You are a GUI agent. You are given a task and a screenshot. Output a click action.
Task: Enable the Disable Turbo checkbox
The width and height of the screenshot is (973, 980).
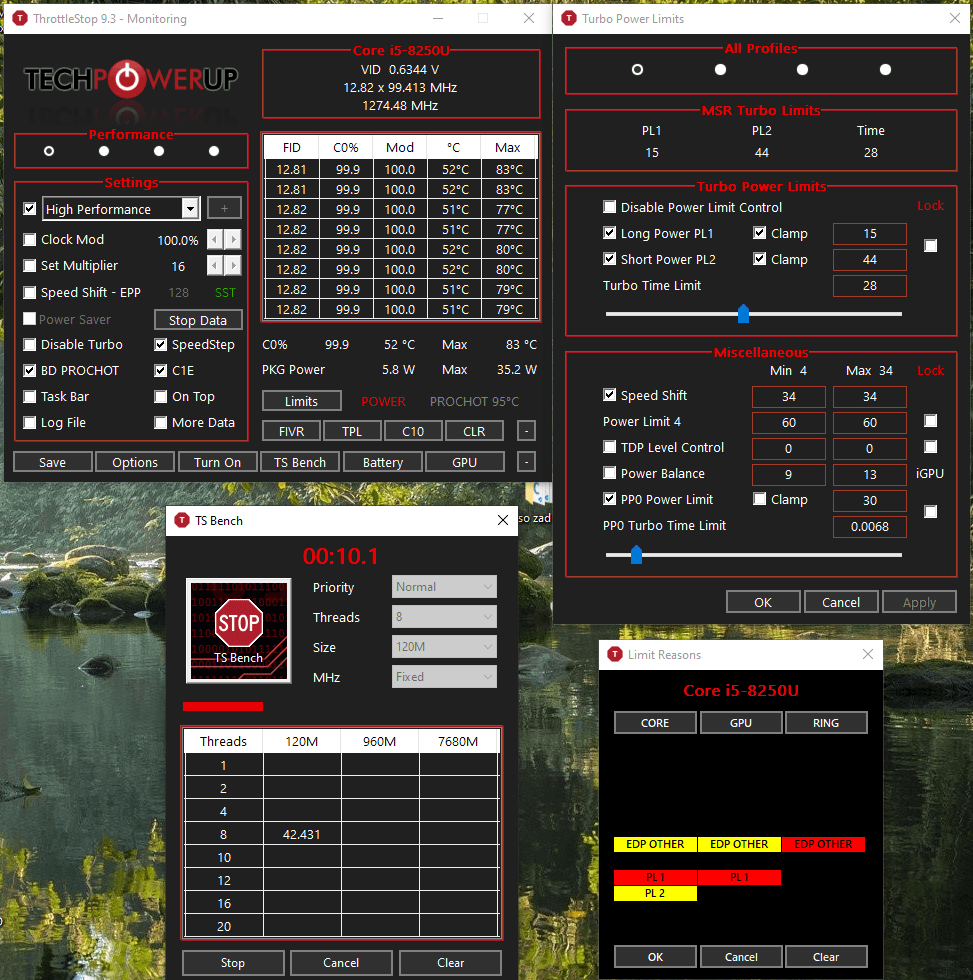pyautogui.click(x=29, y=344)
